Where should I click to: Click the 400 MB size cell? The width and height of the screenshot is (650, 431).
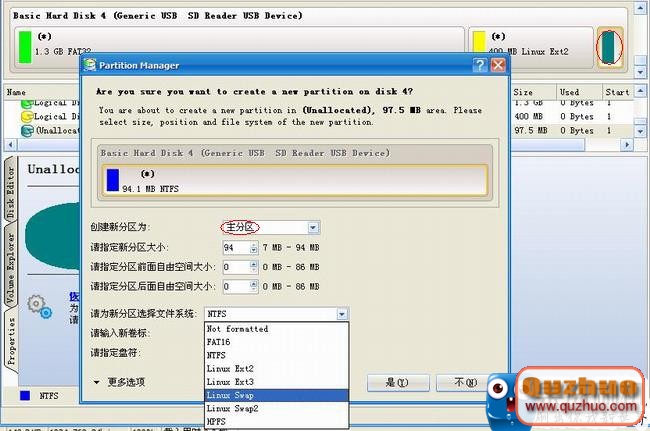point(528,116)
